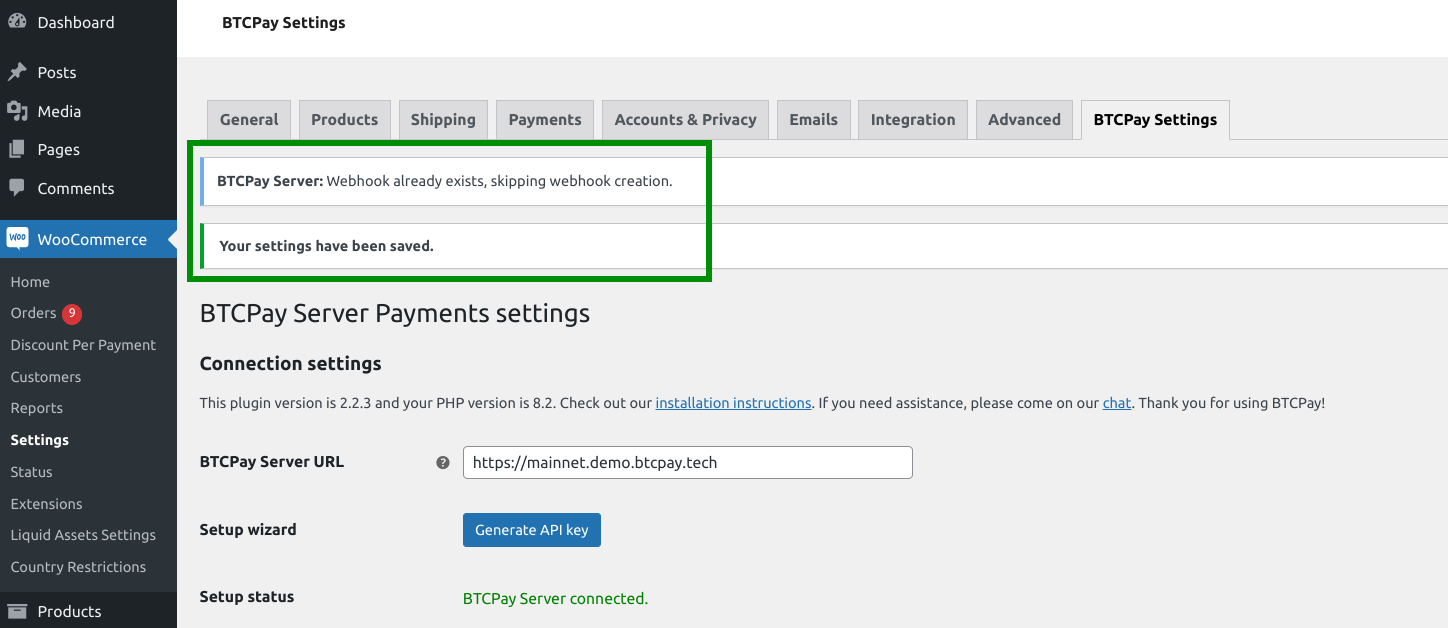Select the WooCommerce logo icon
This screenshot has height=628, width=1448.
click(17, 238)
